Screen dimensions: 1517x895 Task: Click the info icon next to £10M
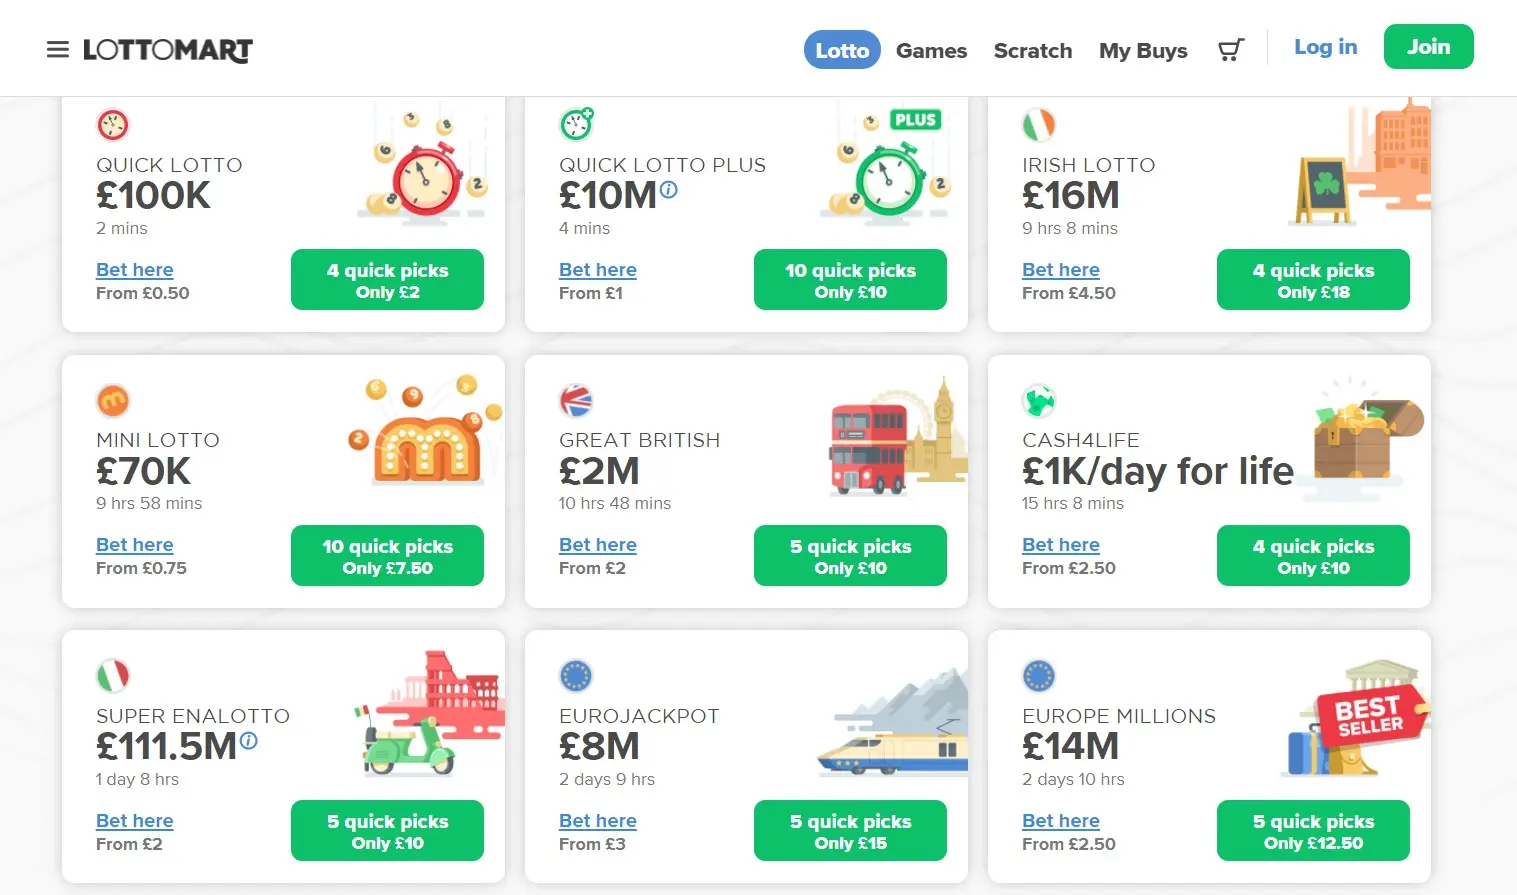click(x=669, y=189)
